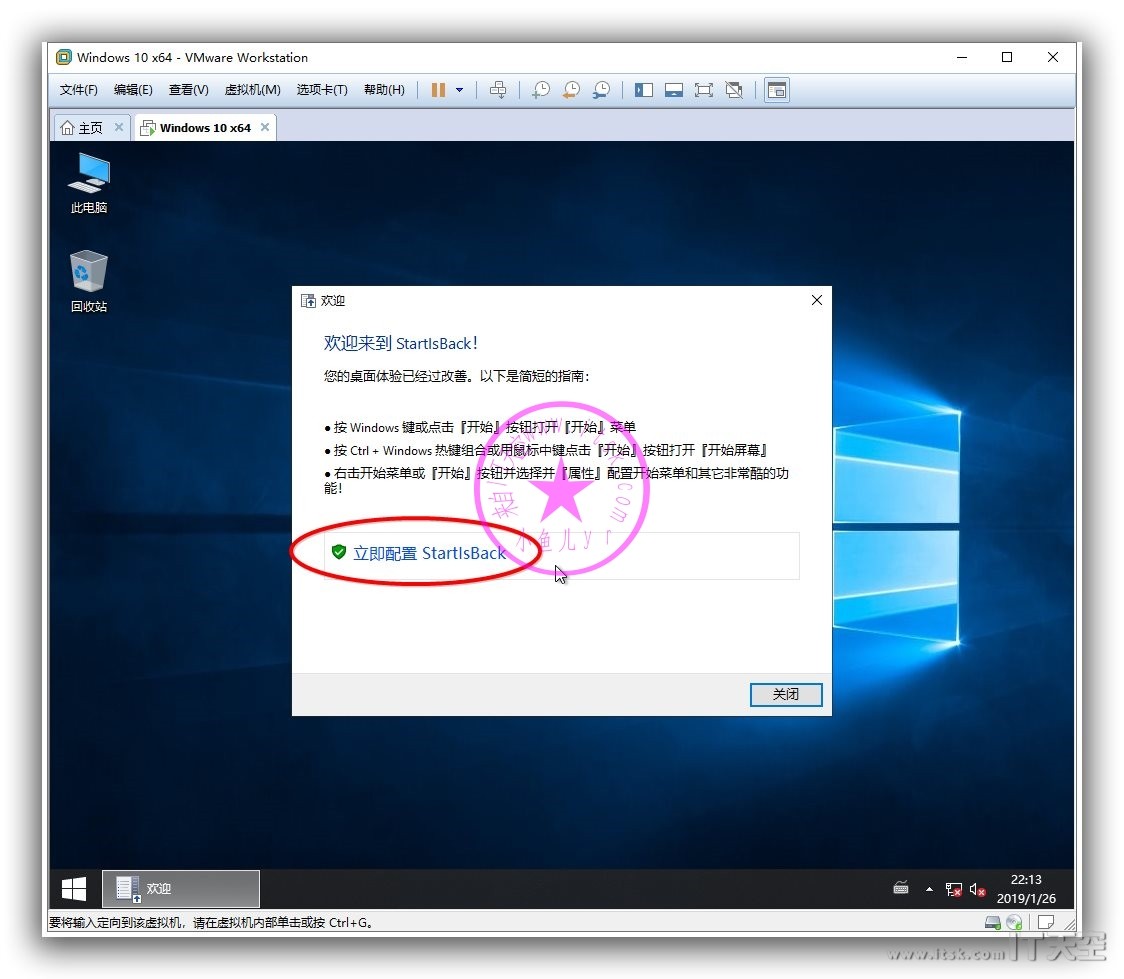Open the 虚拟机(M) menu
Viewport: 1124px width, 979px height.
252,90
